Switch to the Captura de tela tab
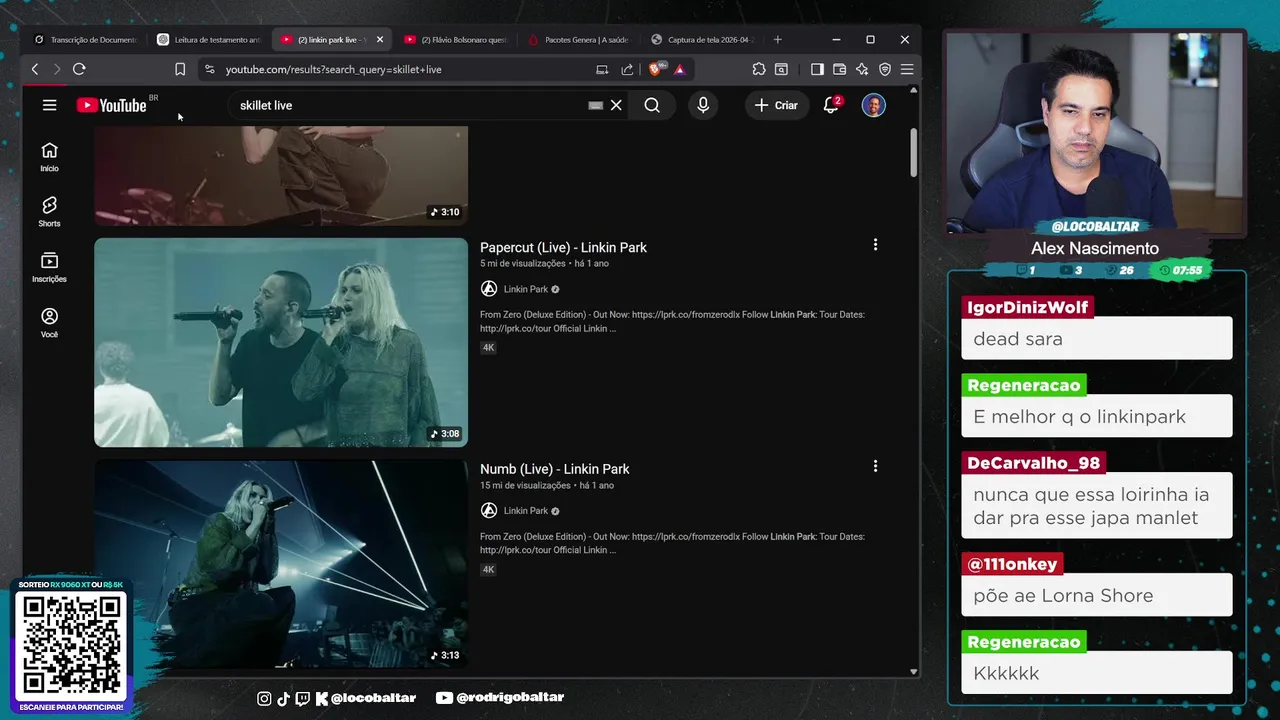The height and width of the screenshot is (720, 1280). click(703, 40)
